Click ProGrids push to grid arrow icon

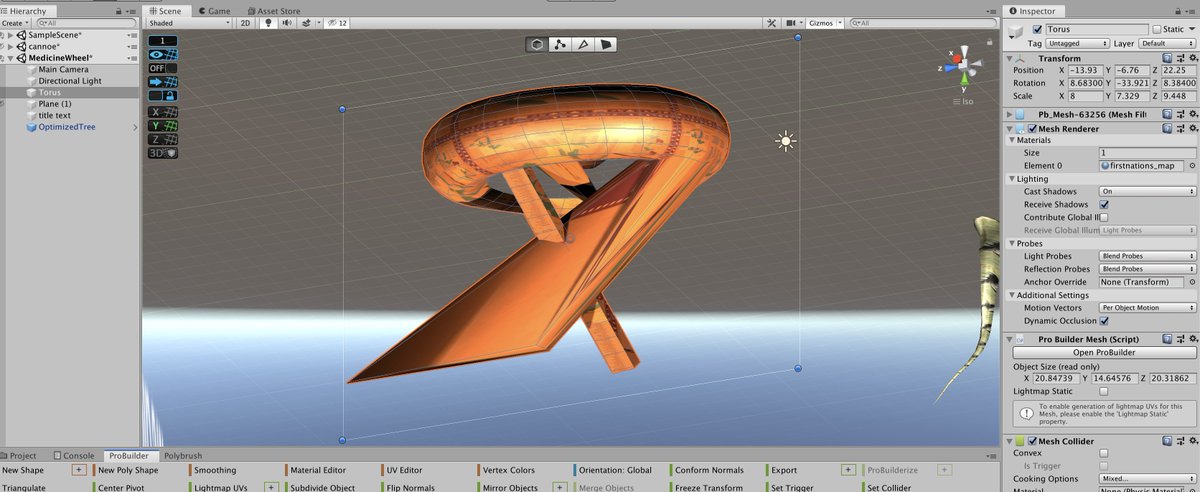163,82
